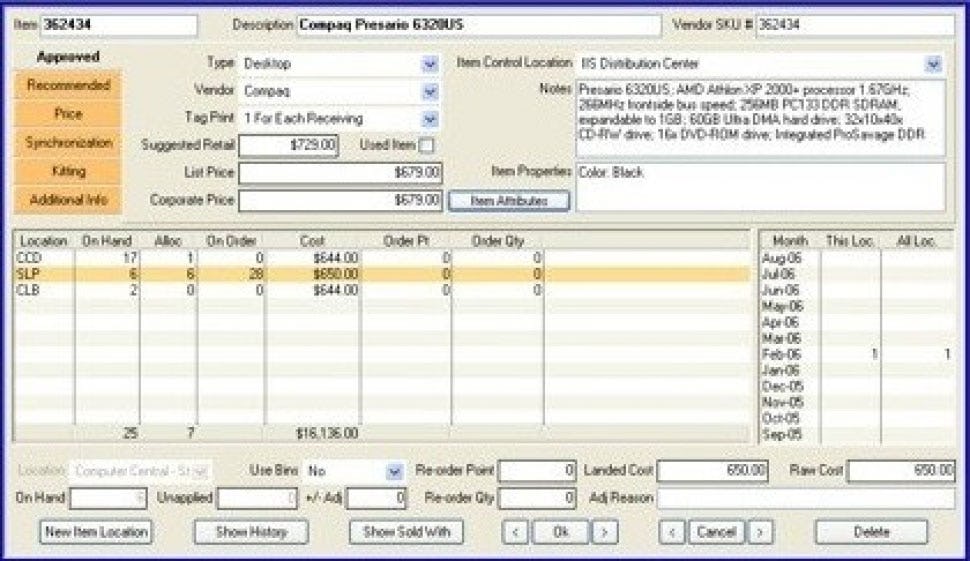Click the New Item Location button

pyautogui.click(x=96, y=532)
